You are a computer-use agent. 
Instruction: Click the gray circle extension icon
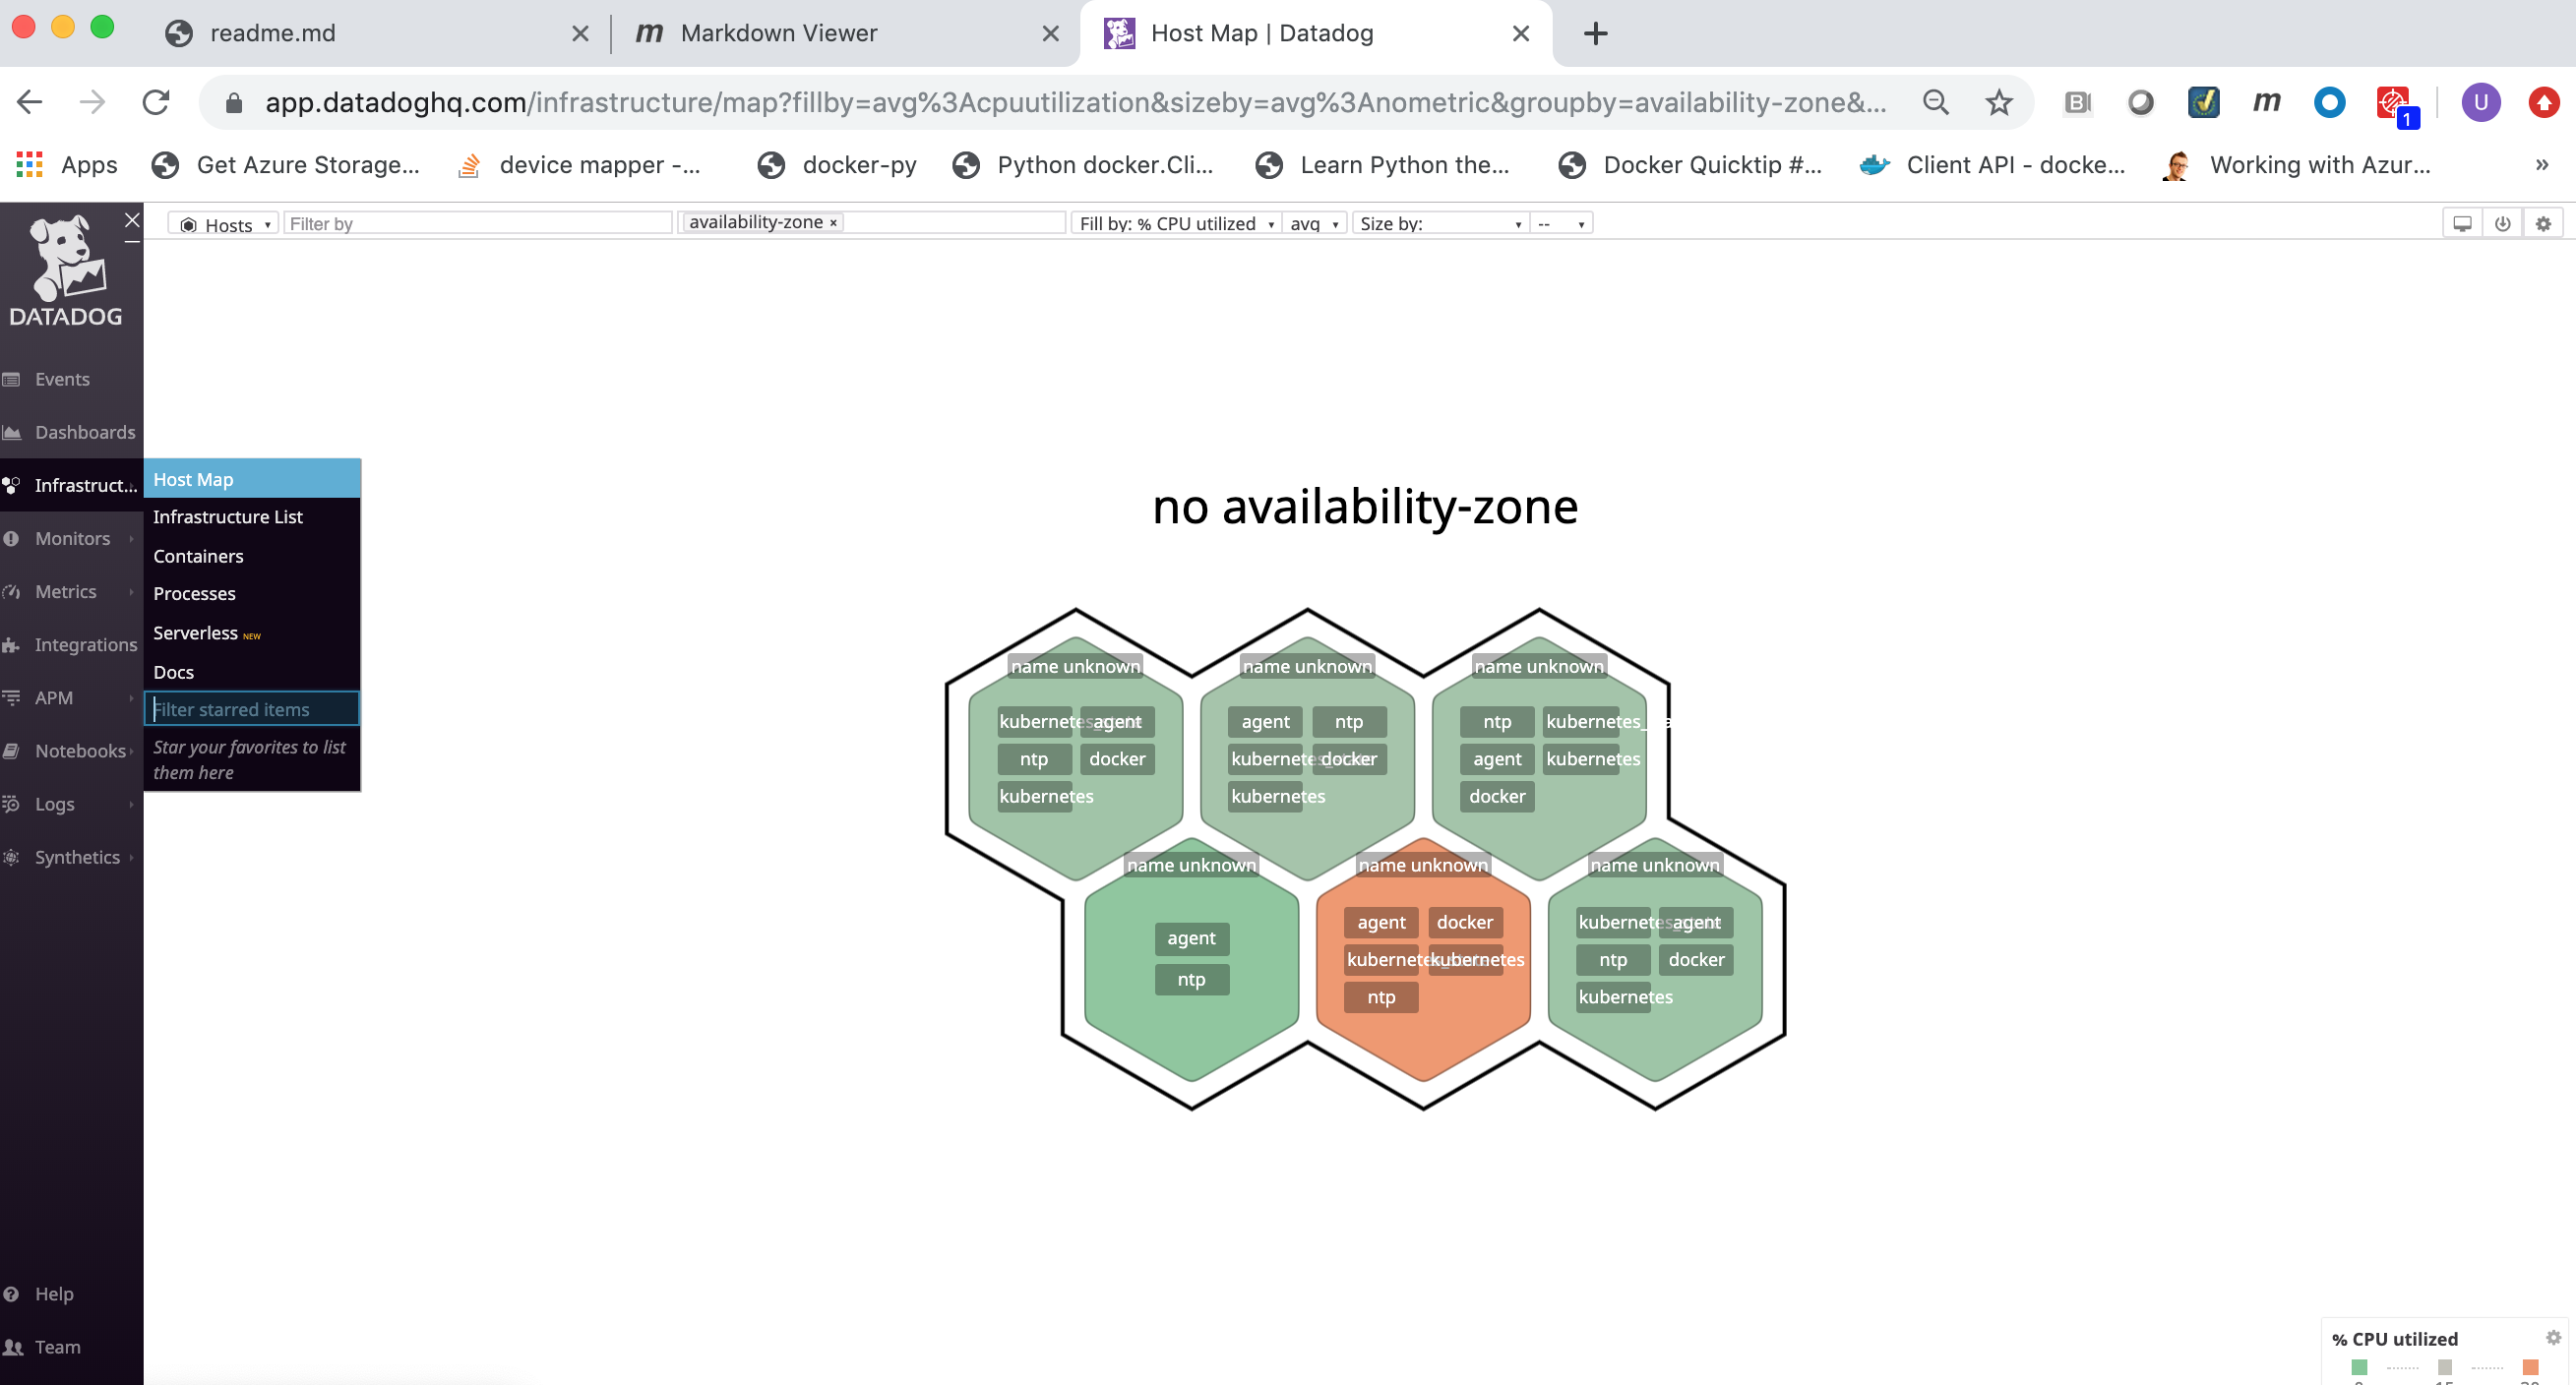point(2140,102)
